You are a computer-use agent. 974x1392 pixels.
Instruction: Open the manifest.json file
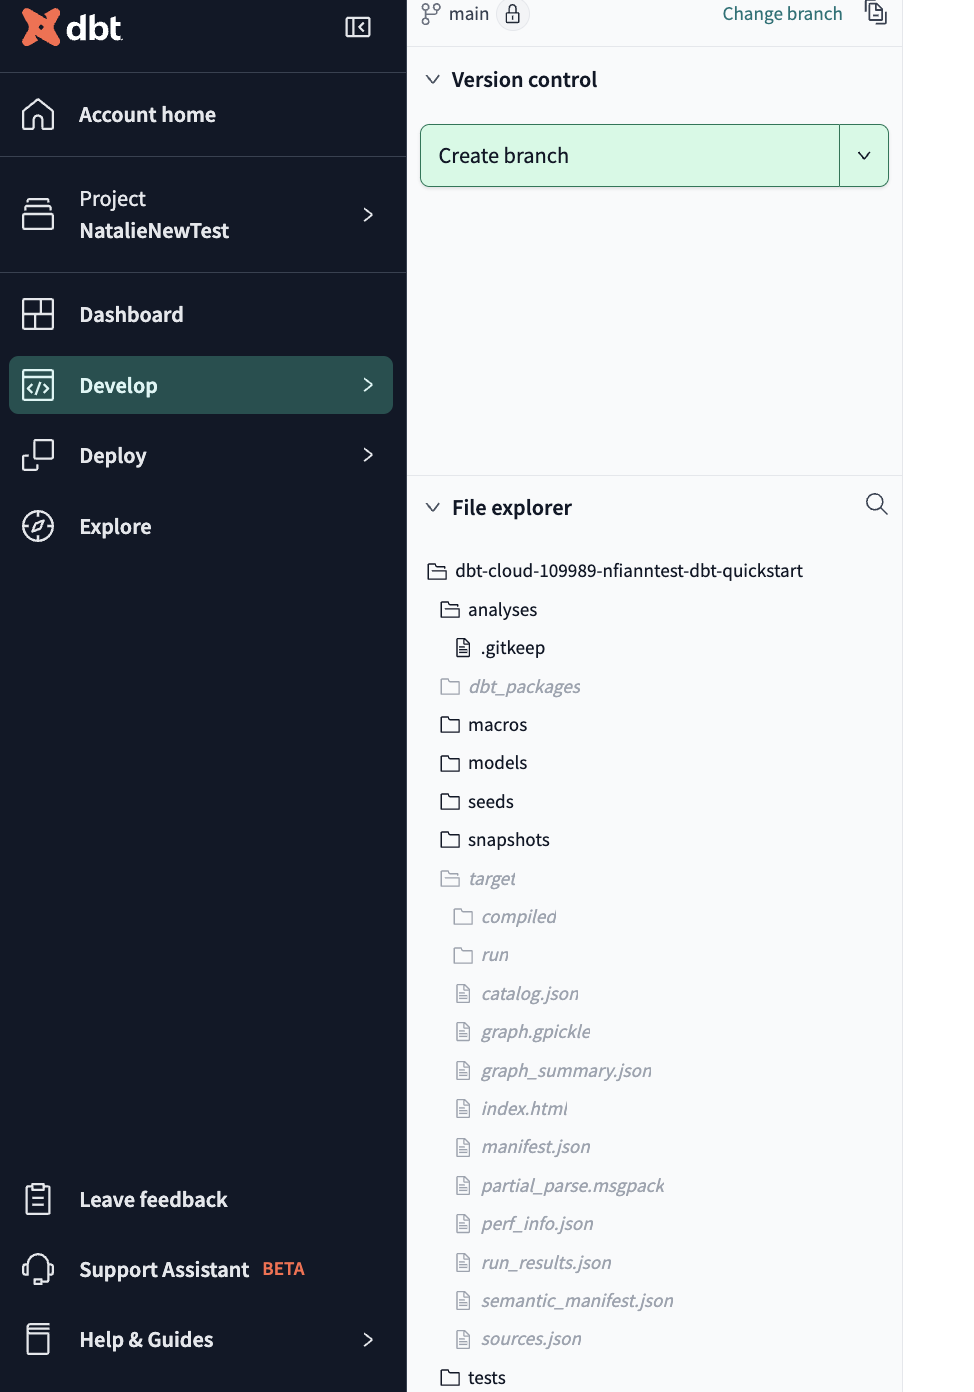tap(535, 1147)
